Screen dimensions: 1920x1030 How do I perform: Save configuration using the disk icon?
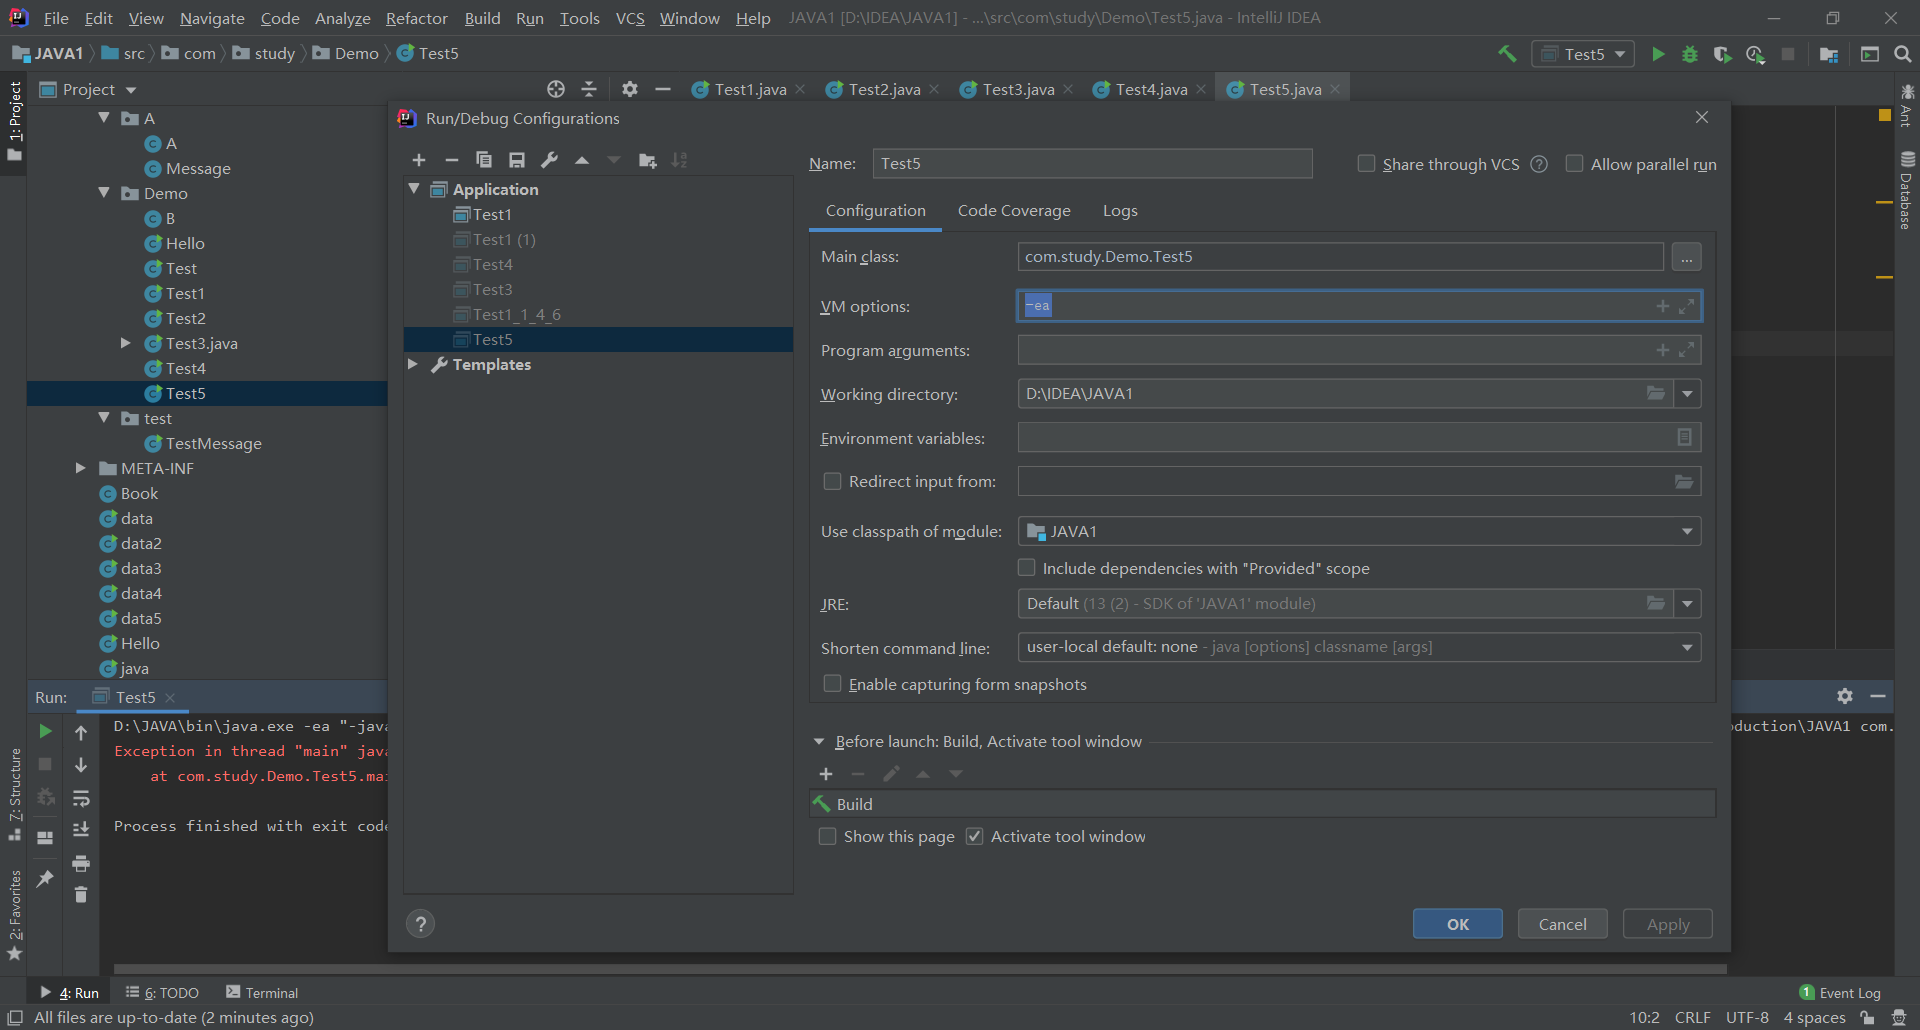click(517, 160)
